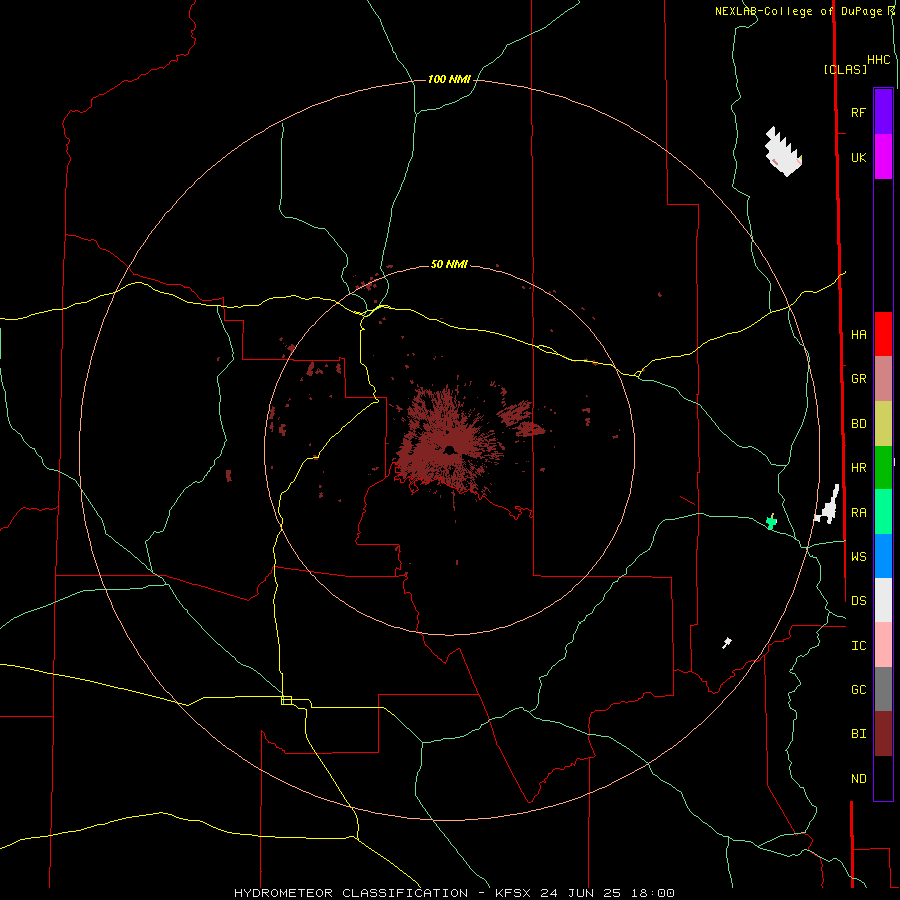Viewport: 900px width, 900px height.
Task: Click the ND black legend swatch
Action: click(883, 778)
